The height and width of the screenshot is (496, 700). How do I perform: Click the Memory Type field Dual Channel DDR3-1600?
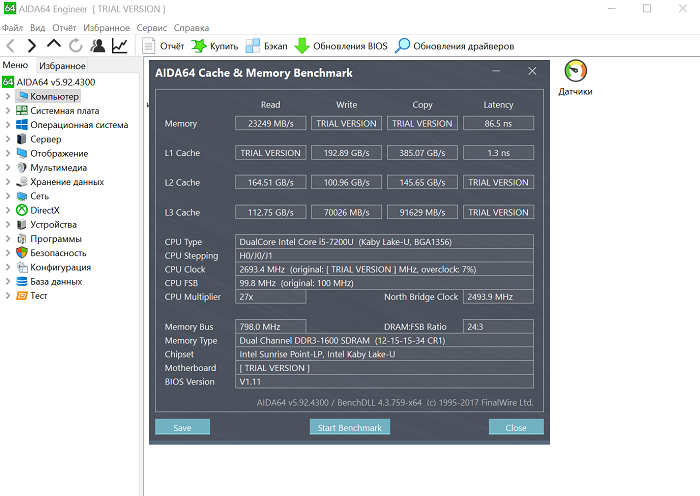coord(384,340)
